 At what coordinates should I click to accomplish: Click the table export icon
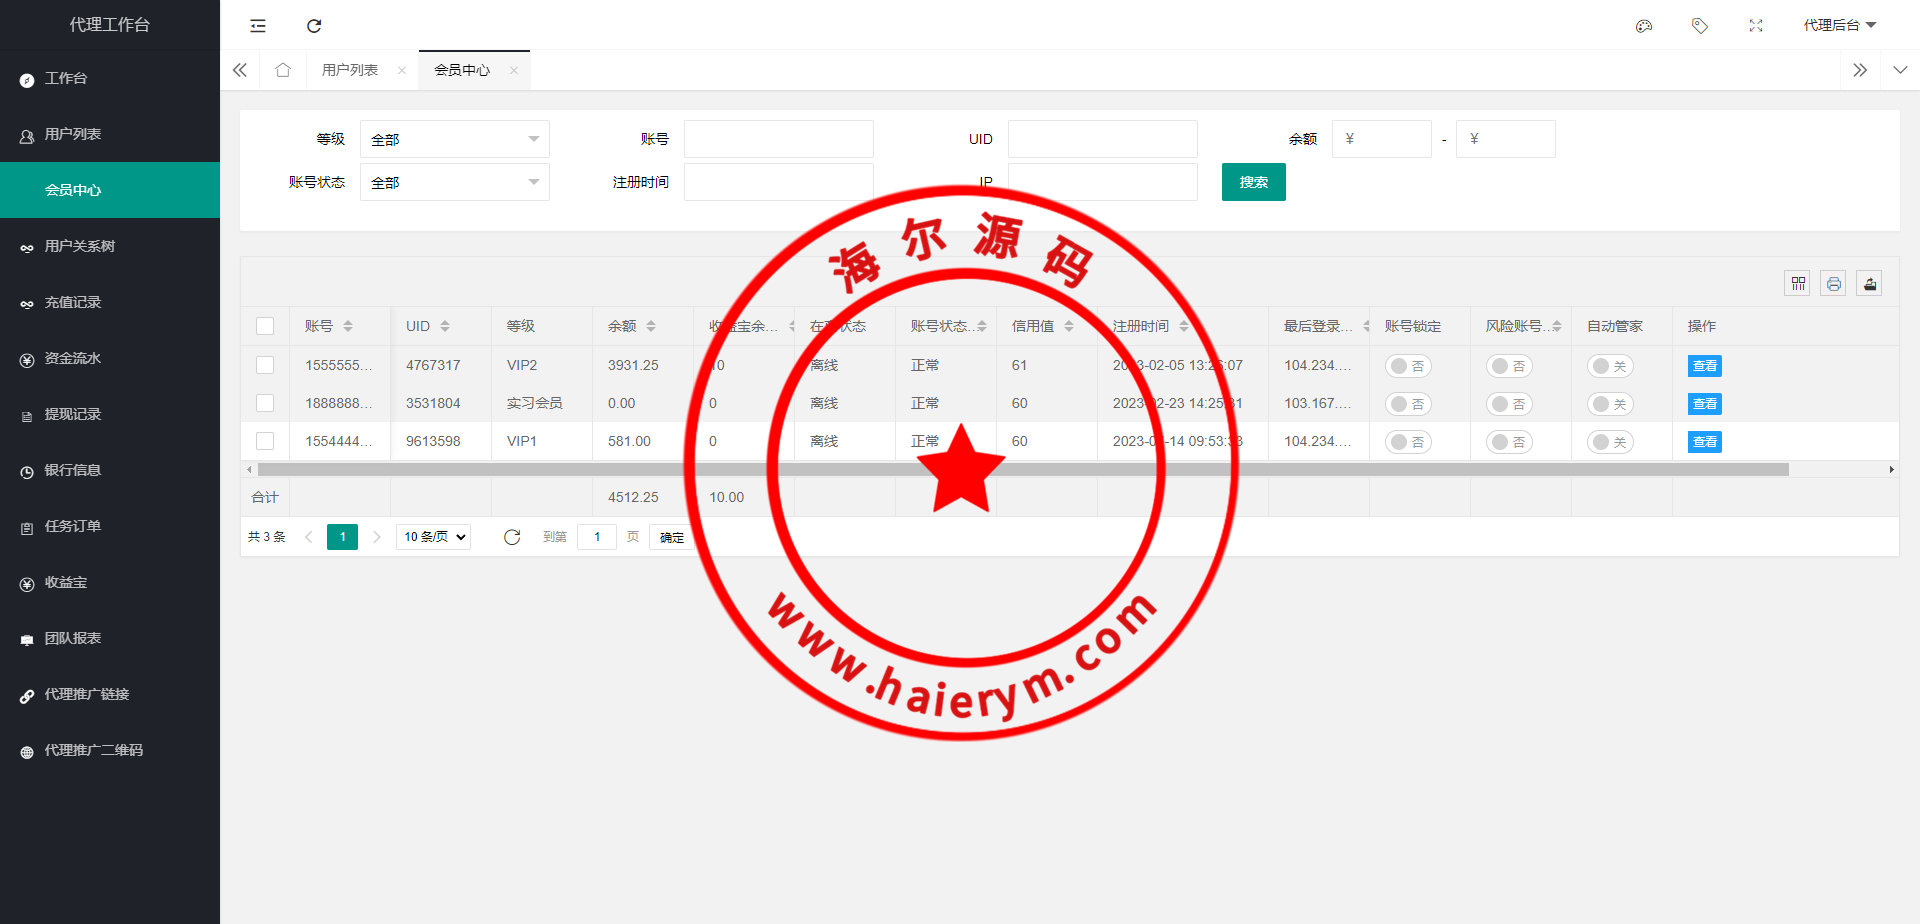(1869, 284)
